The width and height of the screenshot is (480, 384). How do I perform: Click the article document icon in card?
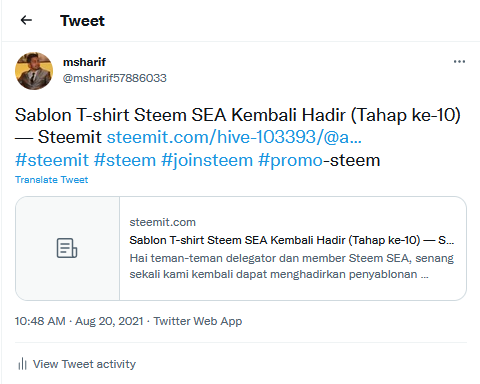click(x=67, y=248)
